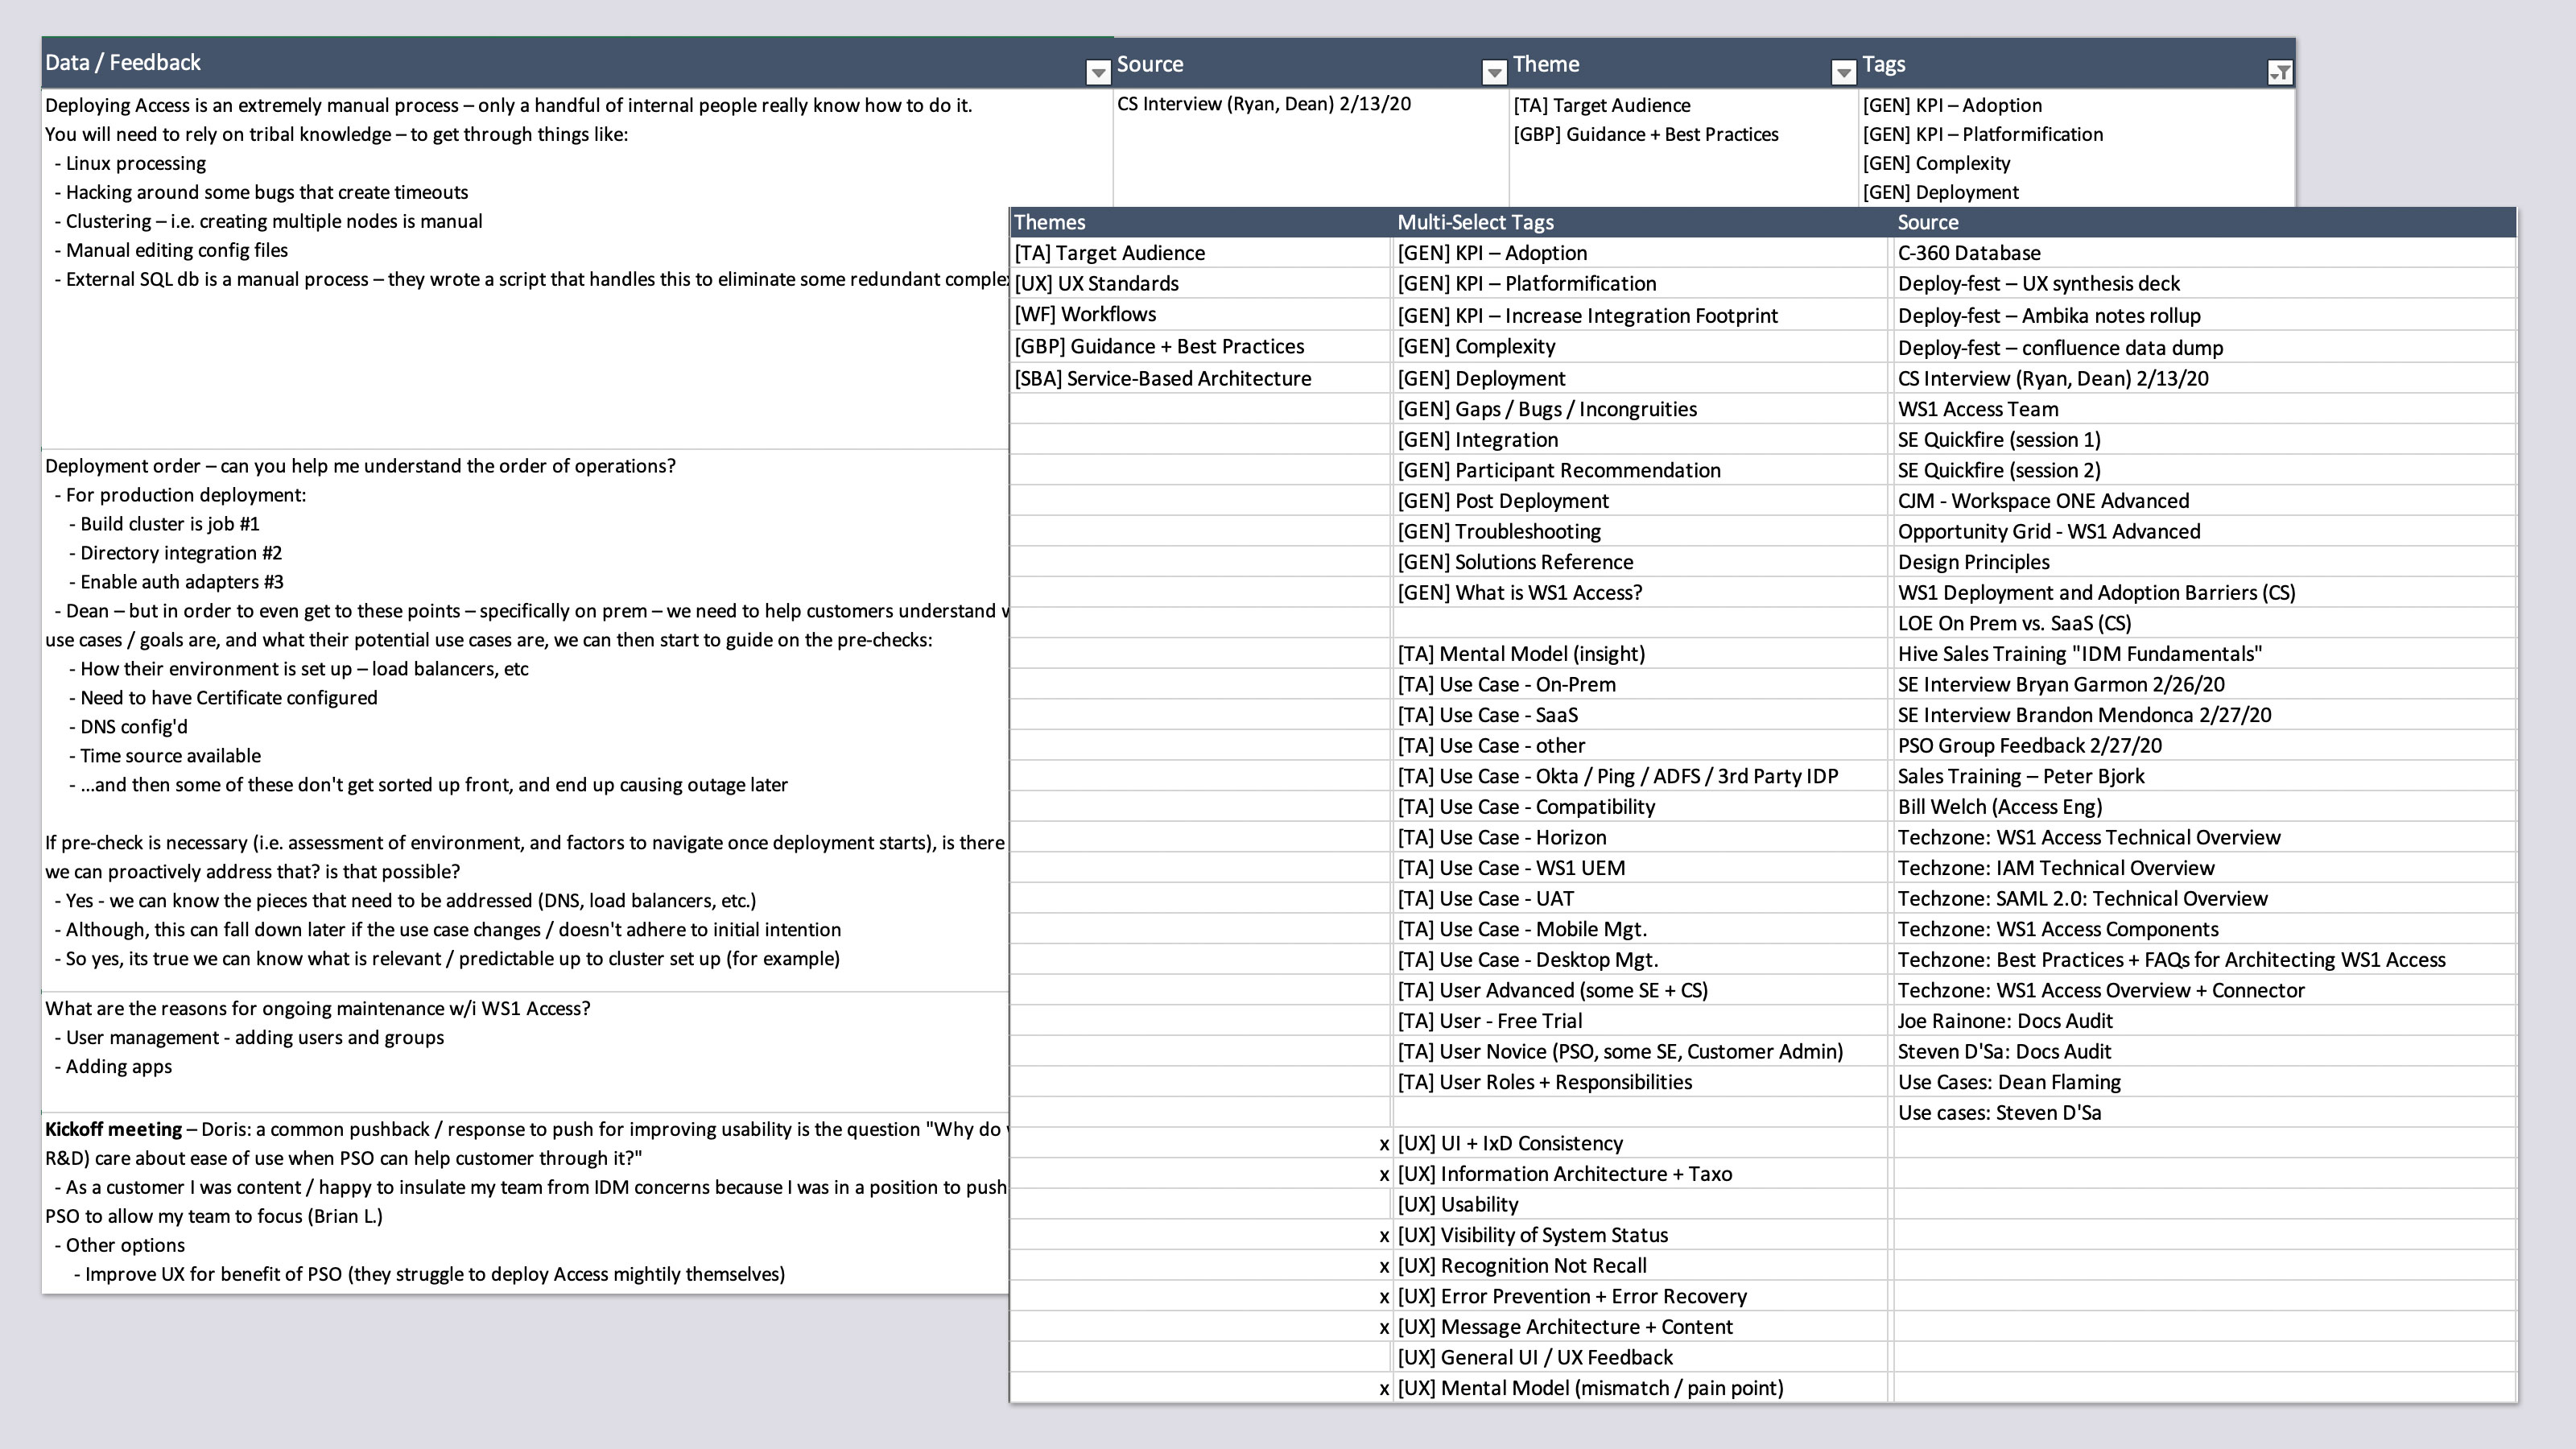Toggle x mark beside Message Architecture + Content
Viewport: 2576px width, 1449px height.
point(1384,1328)
